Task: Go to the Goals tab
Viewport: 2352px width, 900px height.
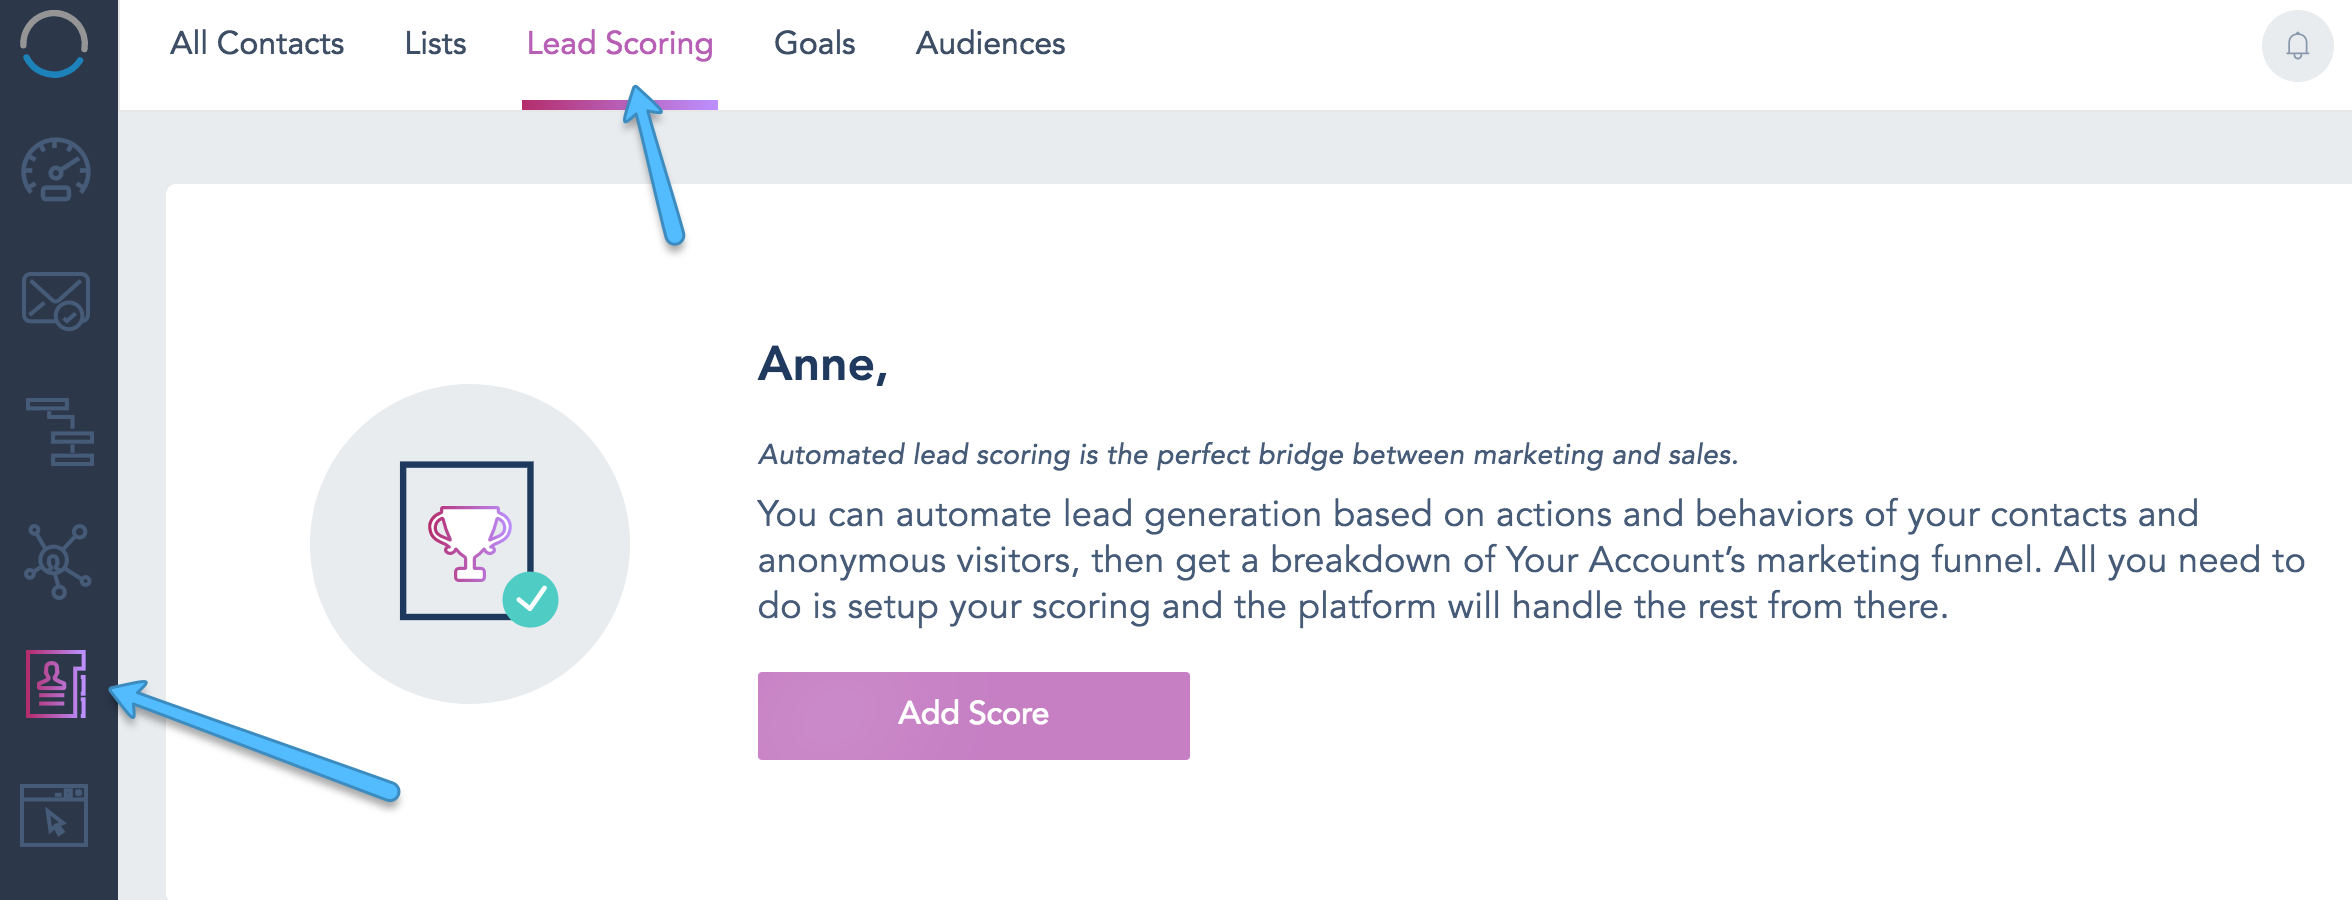Action: pyautogui.click(x=814, y=44)
